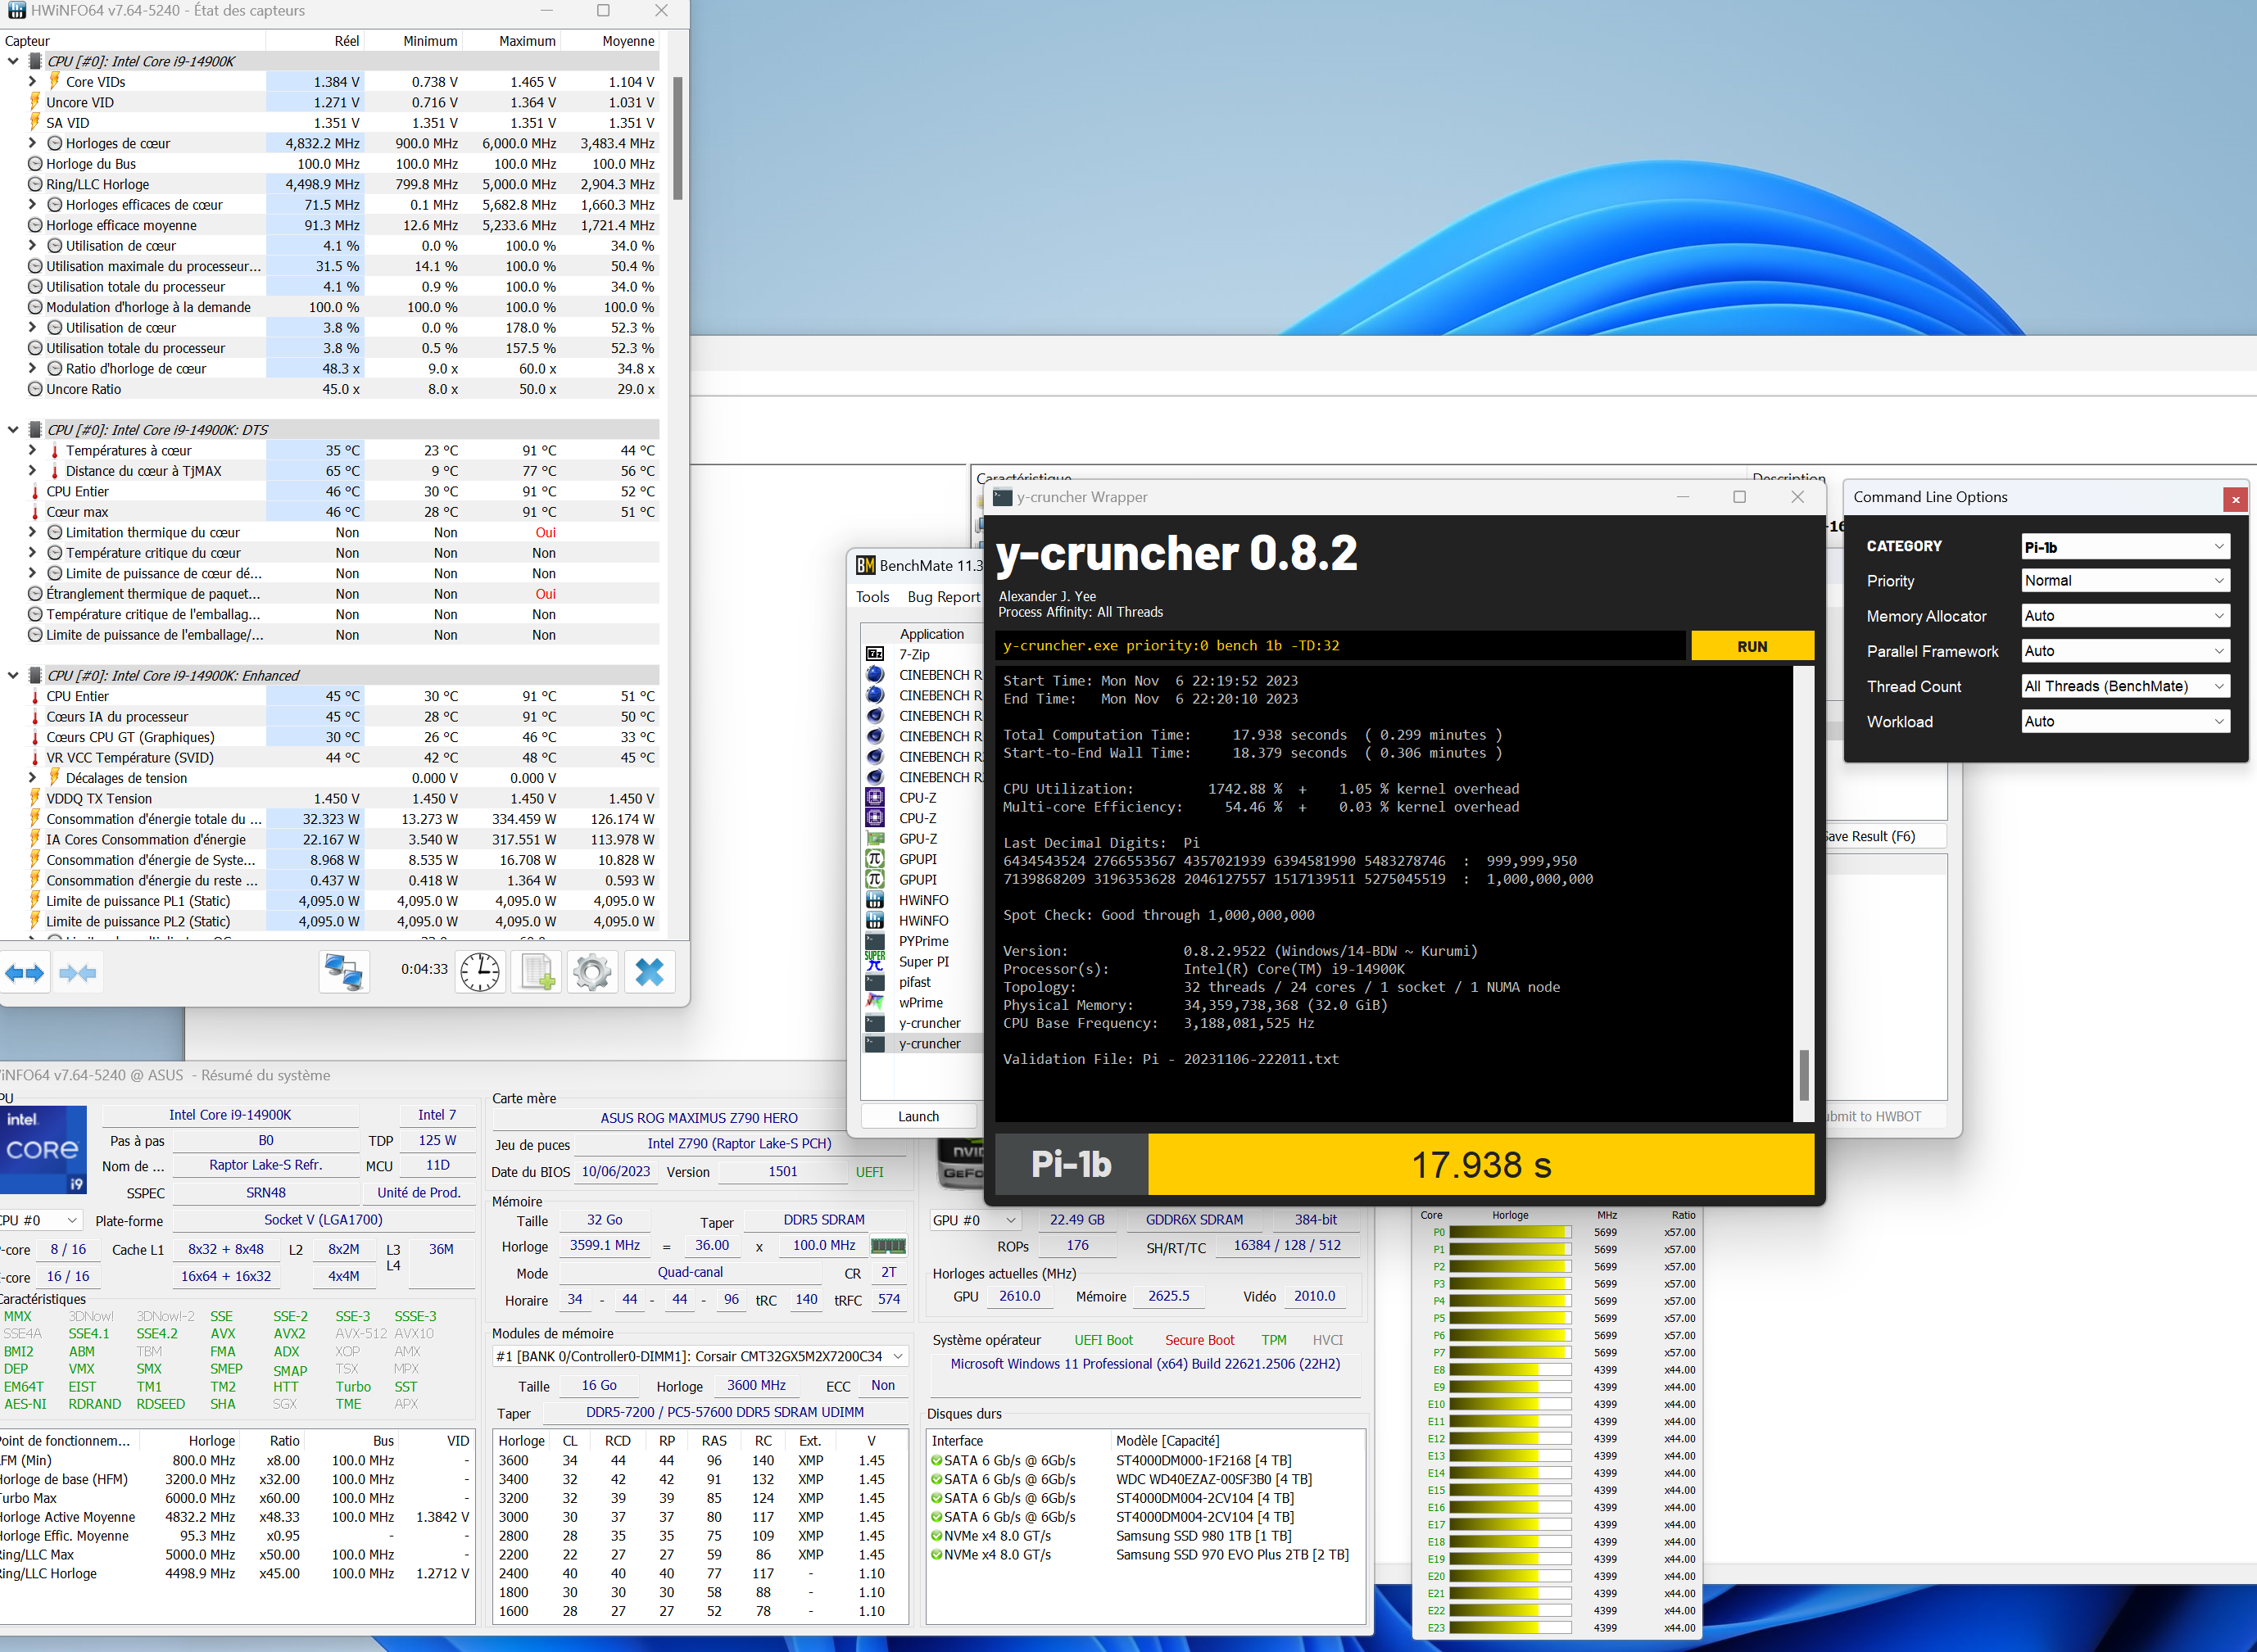Click the E8 core clock bar
This screenshot has width=2257, height=1652.
[1509, 1370]
